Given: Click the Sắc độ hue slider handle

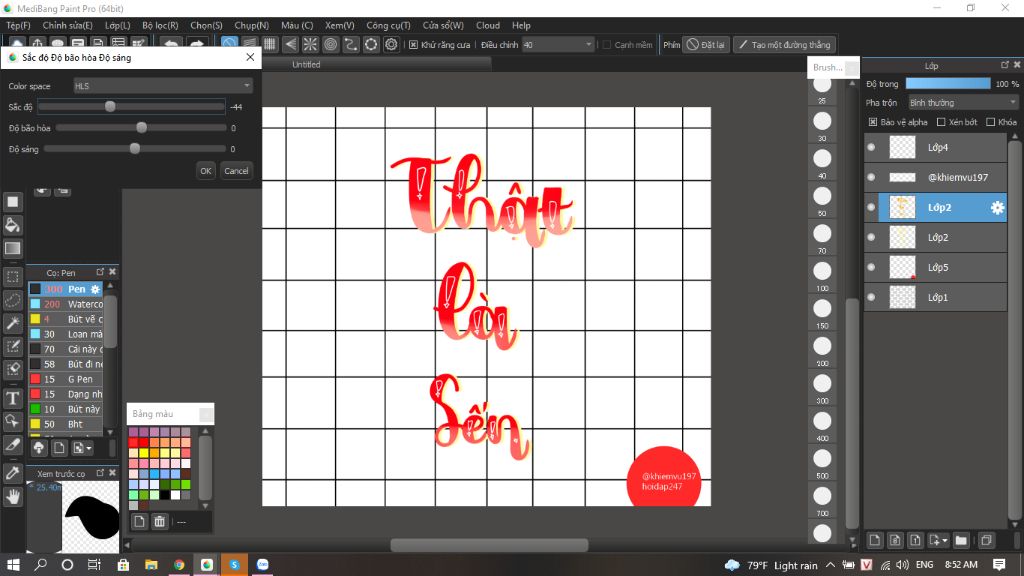Looking at the screenshot, I should pos(110,106).
